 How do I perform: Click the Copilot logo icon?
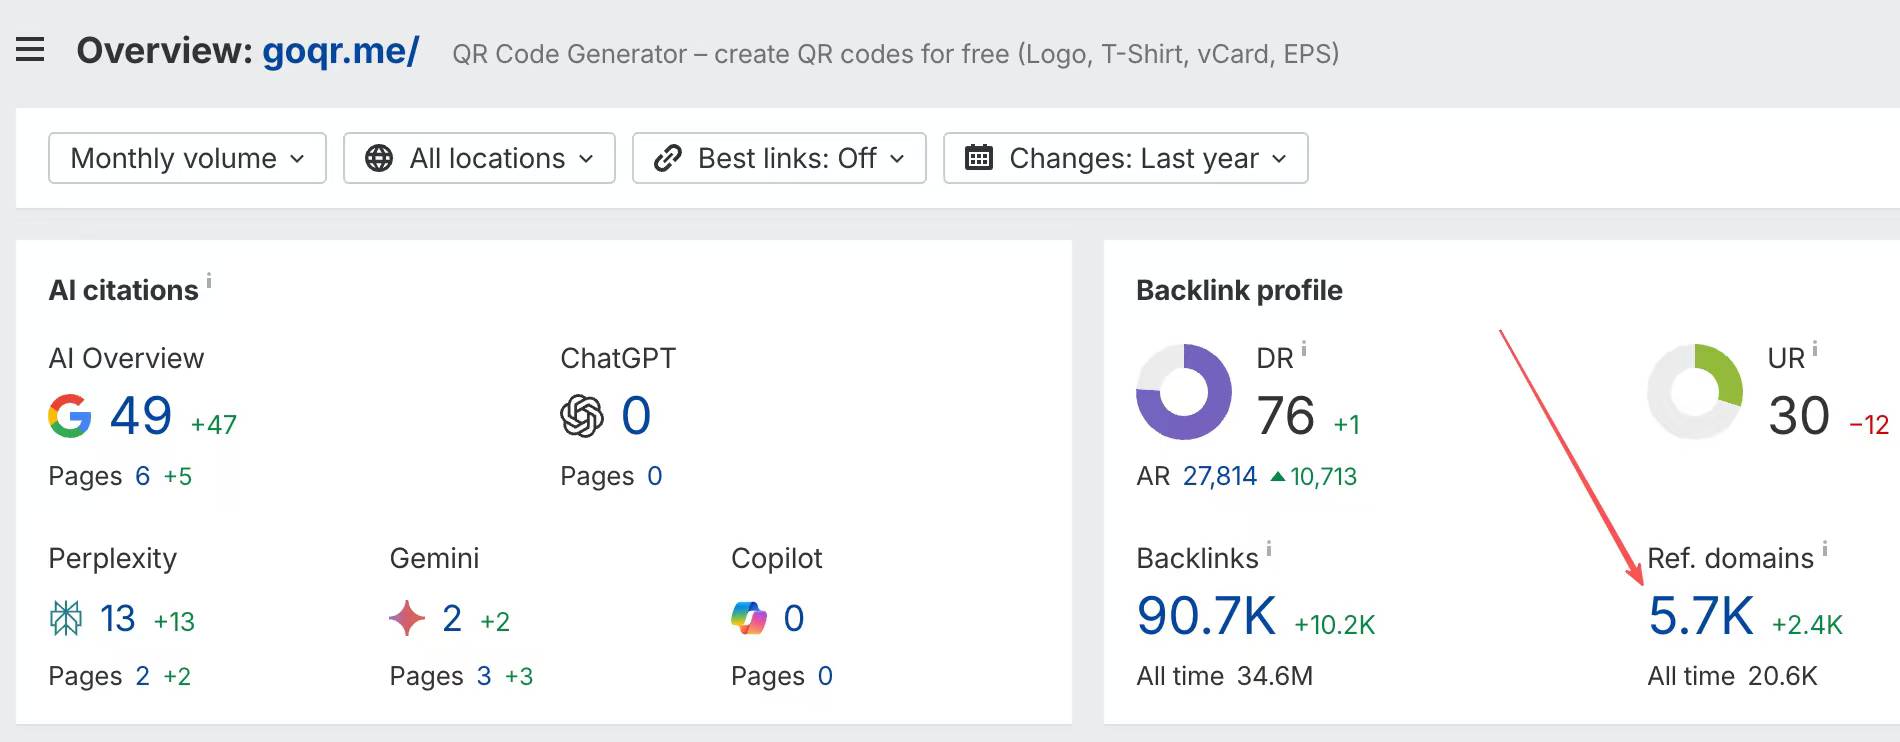pos(749,619)
